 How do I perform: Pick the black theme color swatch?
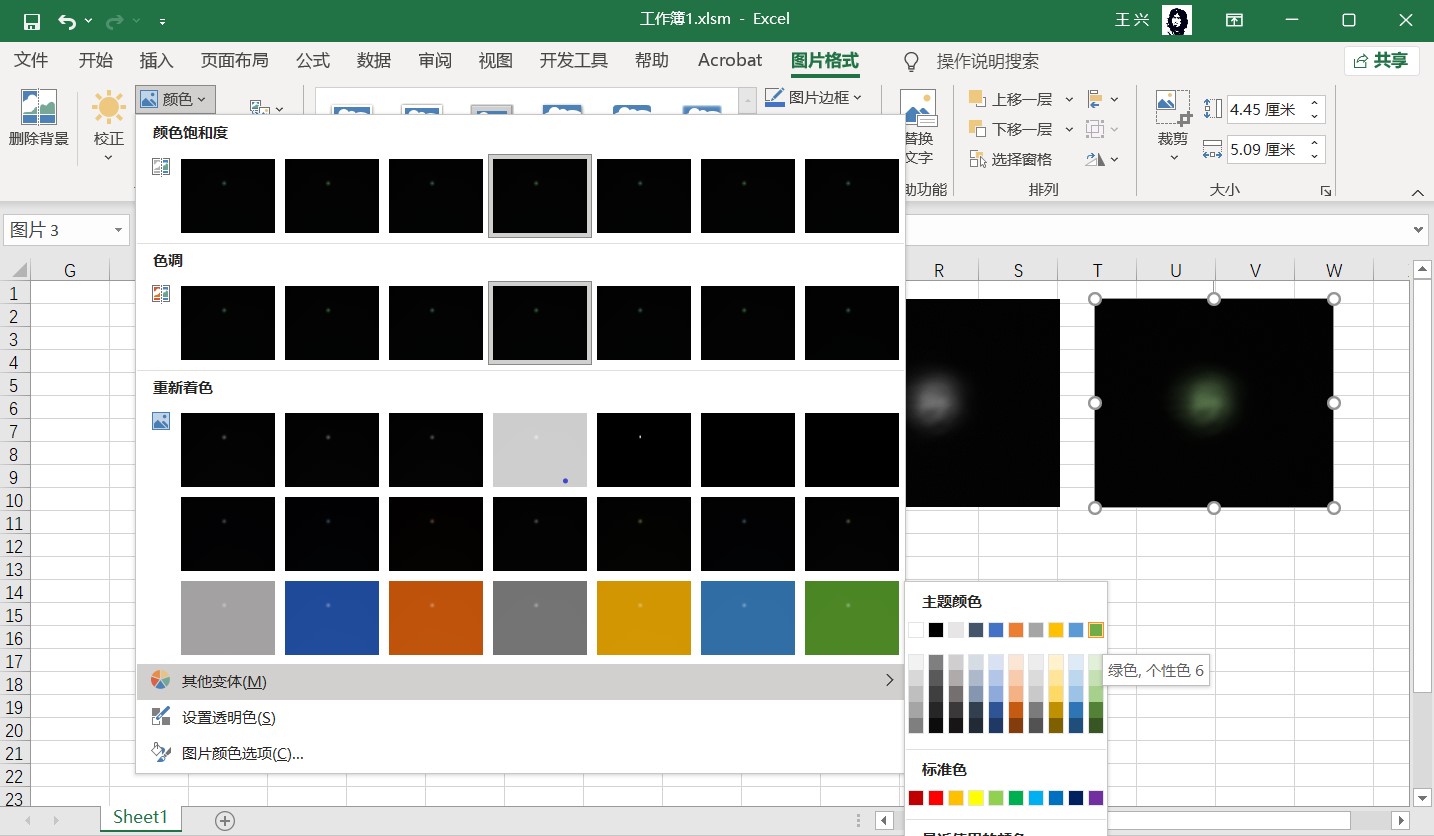pyautogui.click(x=936, y=630)
